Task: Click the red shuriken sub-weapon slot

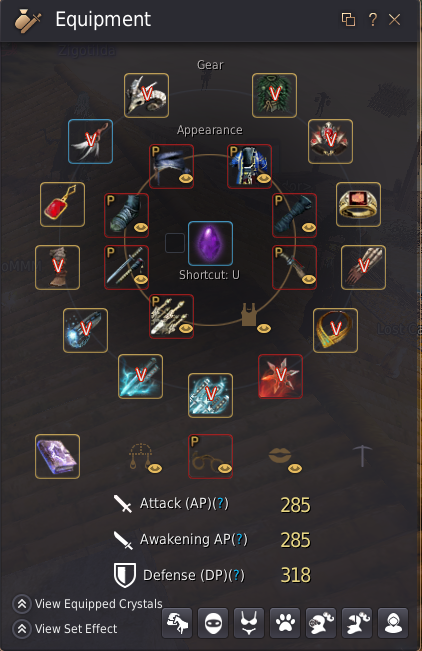Action: 280,377
